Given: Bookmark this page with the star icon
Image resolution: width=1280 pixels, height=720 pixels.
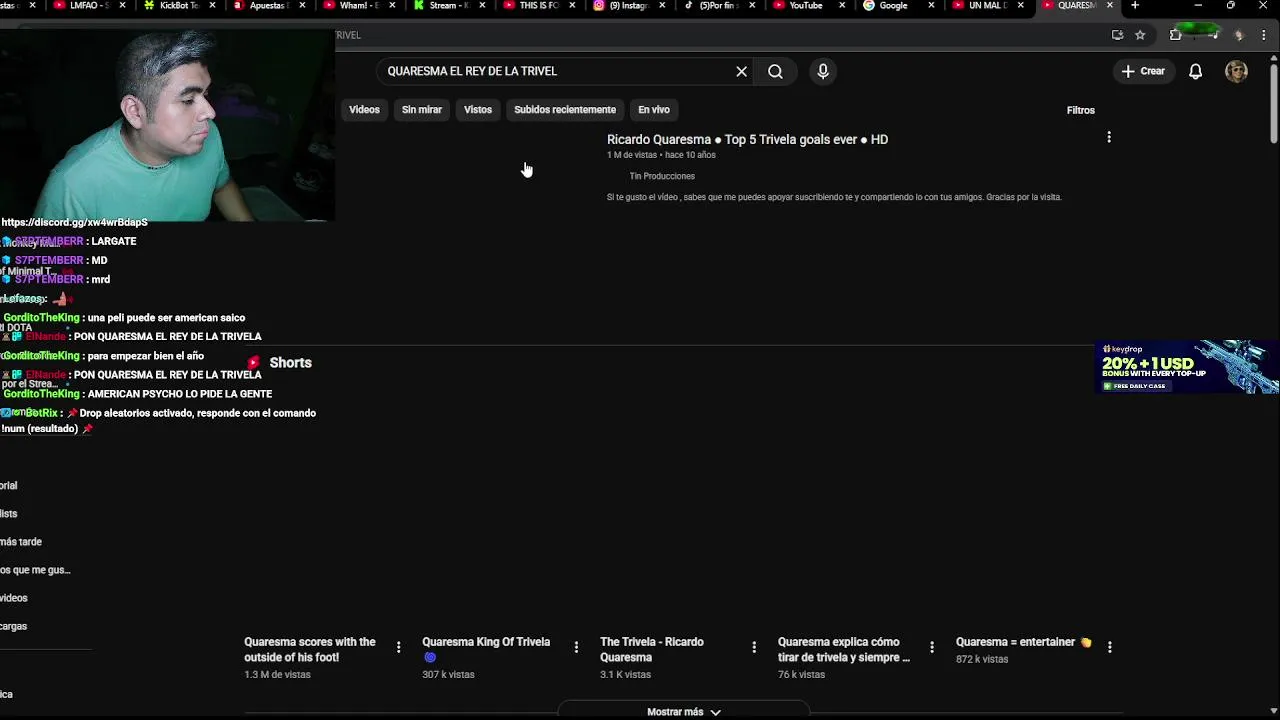Looking at the screenshot, I should tap(1140, 35).
